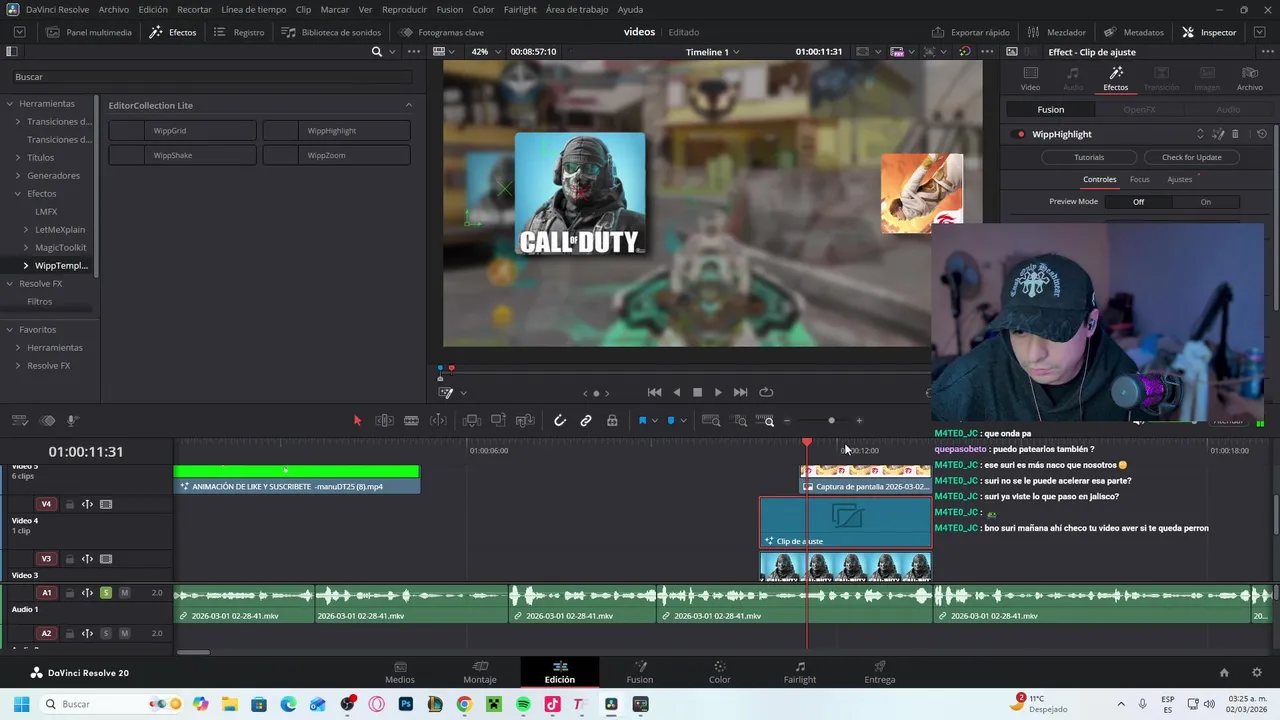Click Check for Update button
1280x720 pixels.
click(x=1192, y=157)
